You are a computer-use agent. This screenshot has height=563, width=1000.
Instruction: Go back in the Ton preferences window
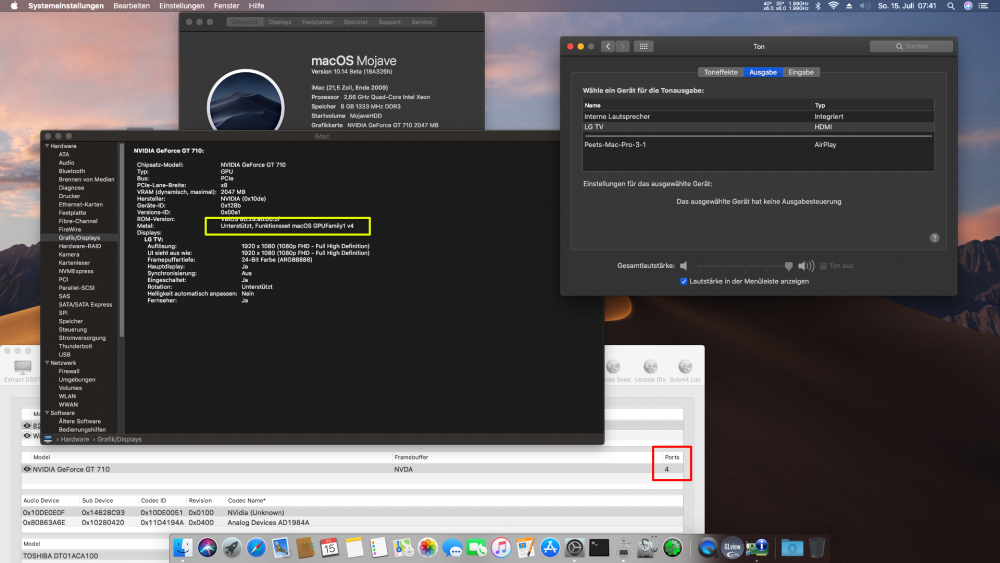[608, 47]
